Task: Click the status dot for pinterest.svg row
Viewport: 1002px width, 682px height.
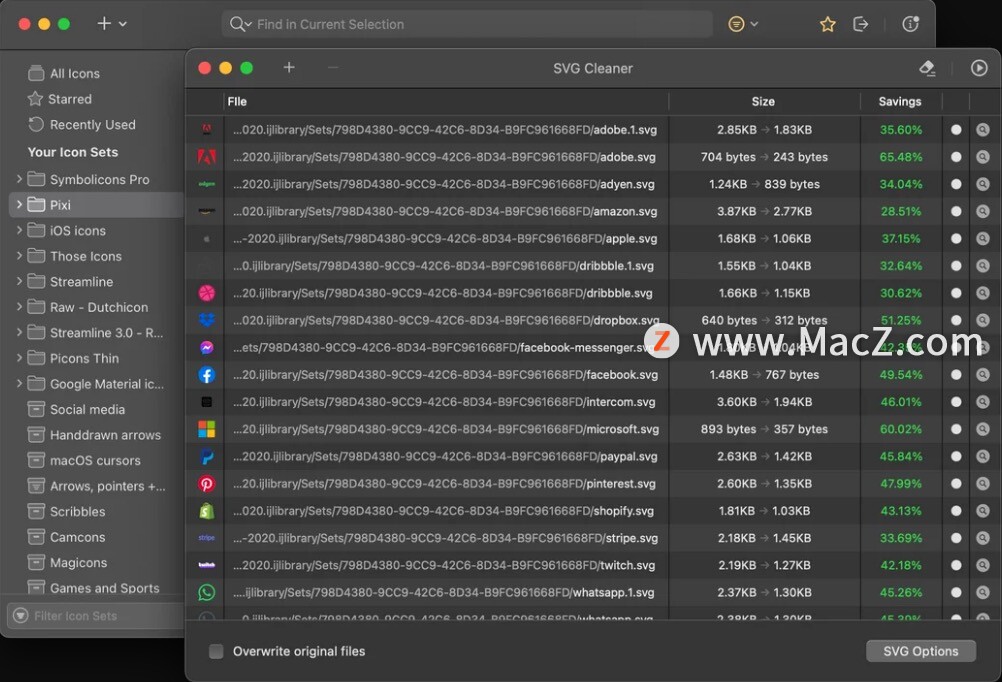Action: (956, 484)
